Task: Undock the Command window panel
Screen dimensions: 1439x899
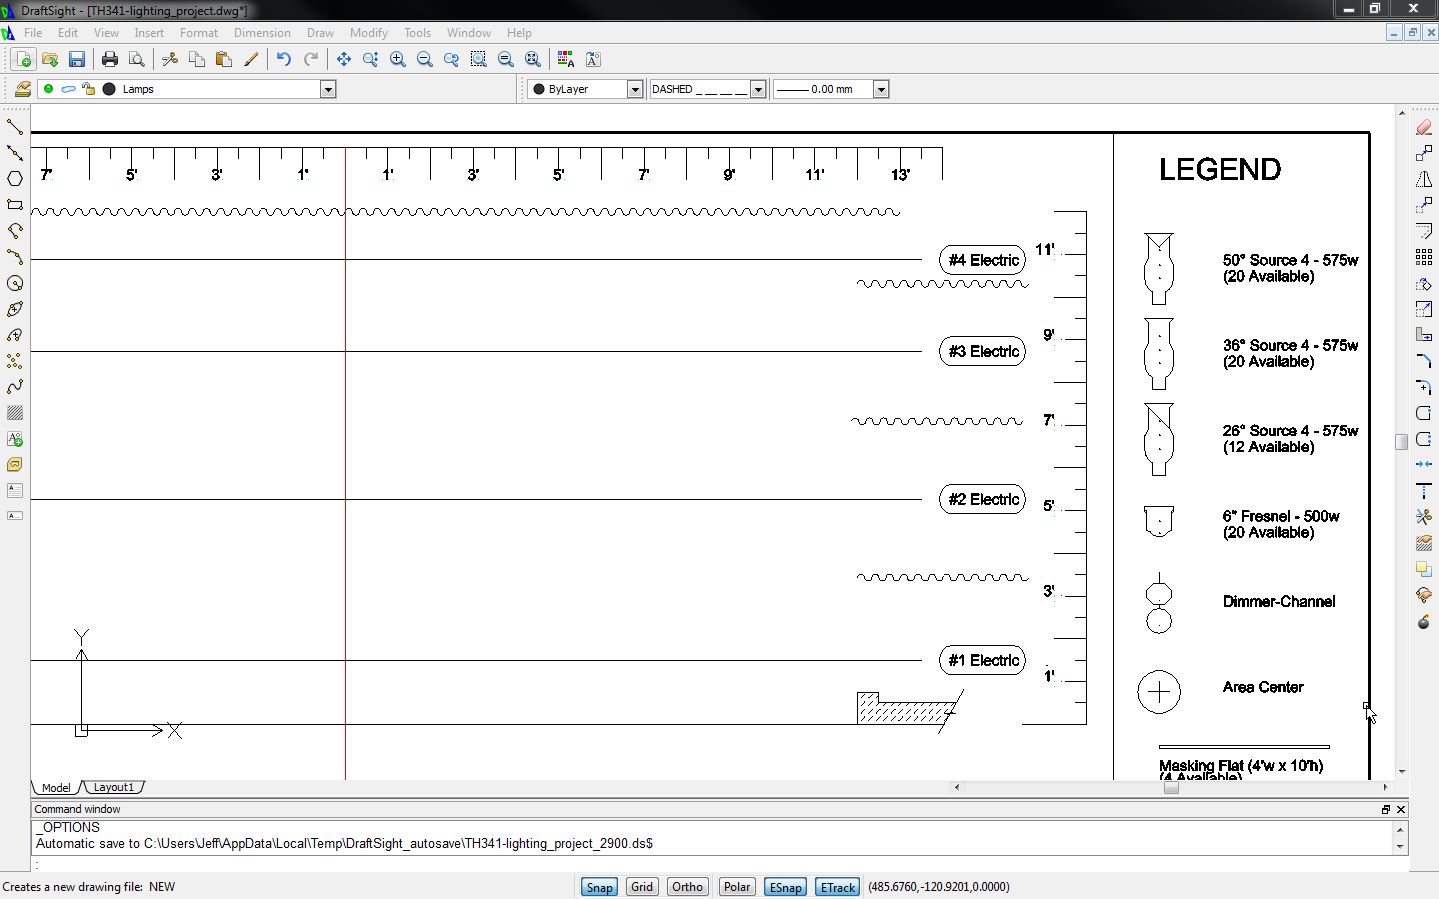Action: (1386, 809)
